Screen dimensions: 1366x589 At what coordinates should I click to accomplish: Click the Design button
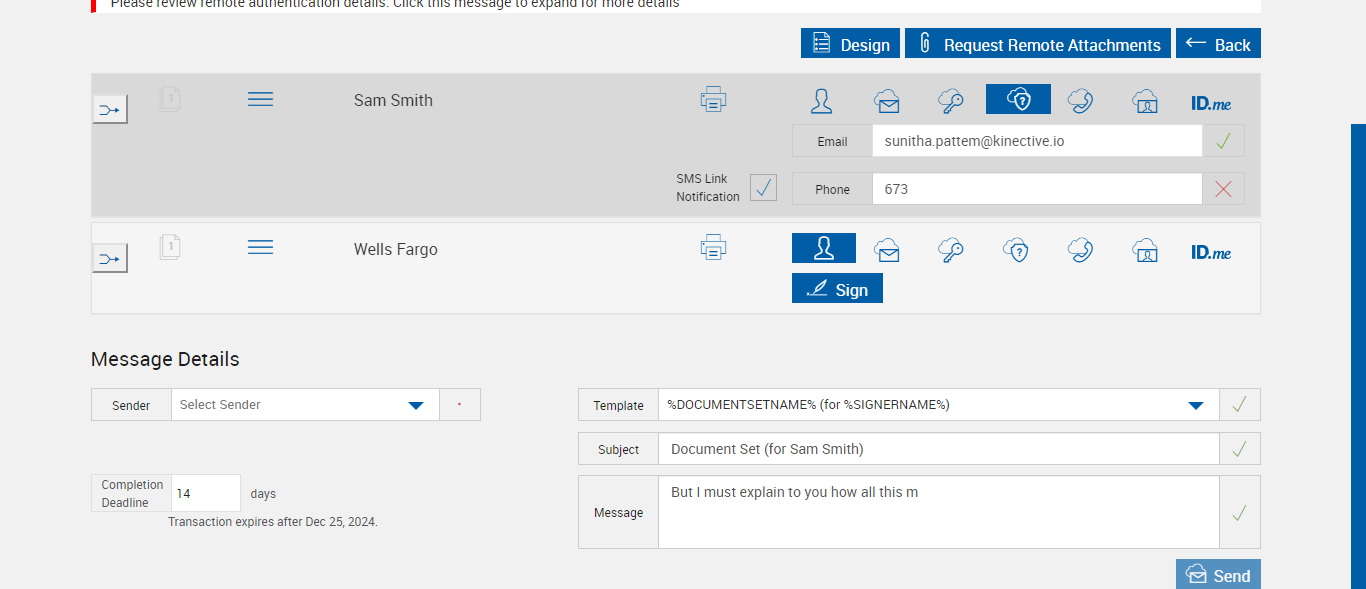850,44
